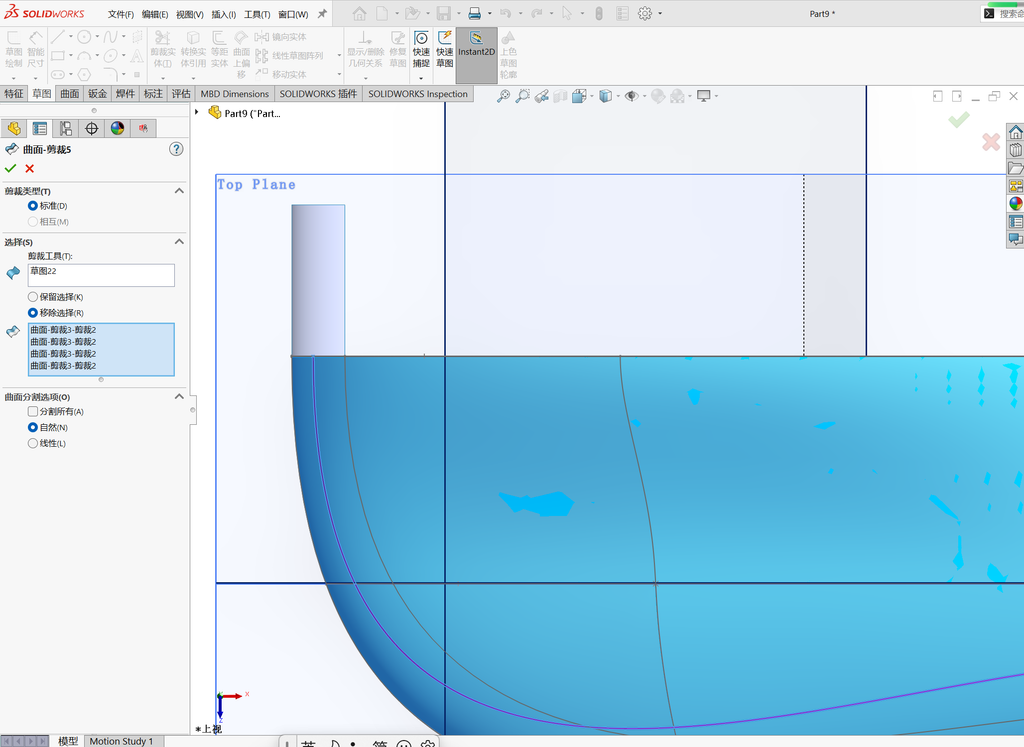Open the 工具(T) menu

pyautogui.click(x=257, y=14)
